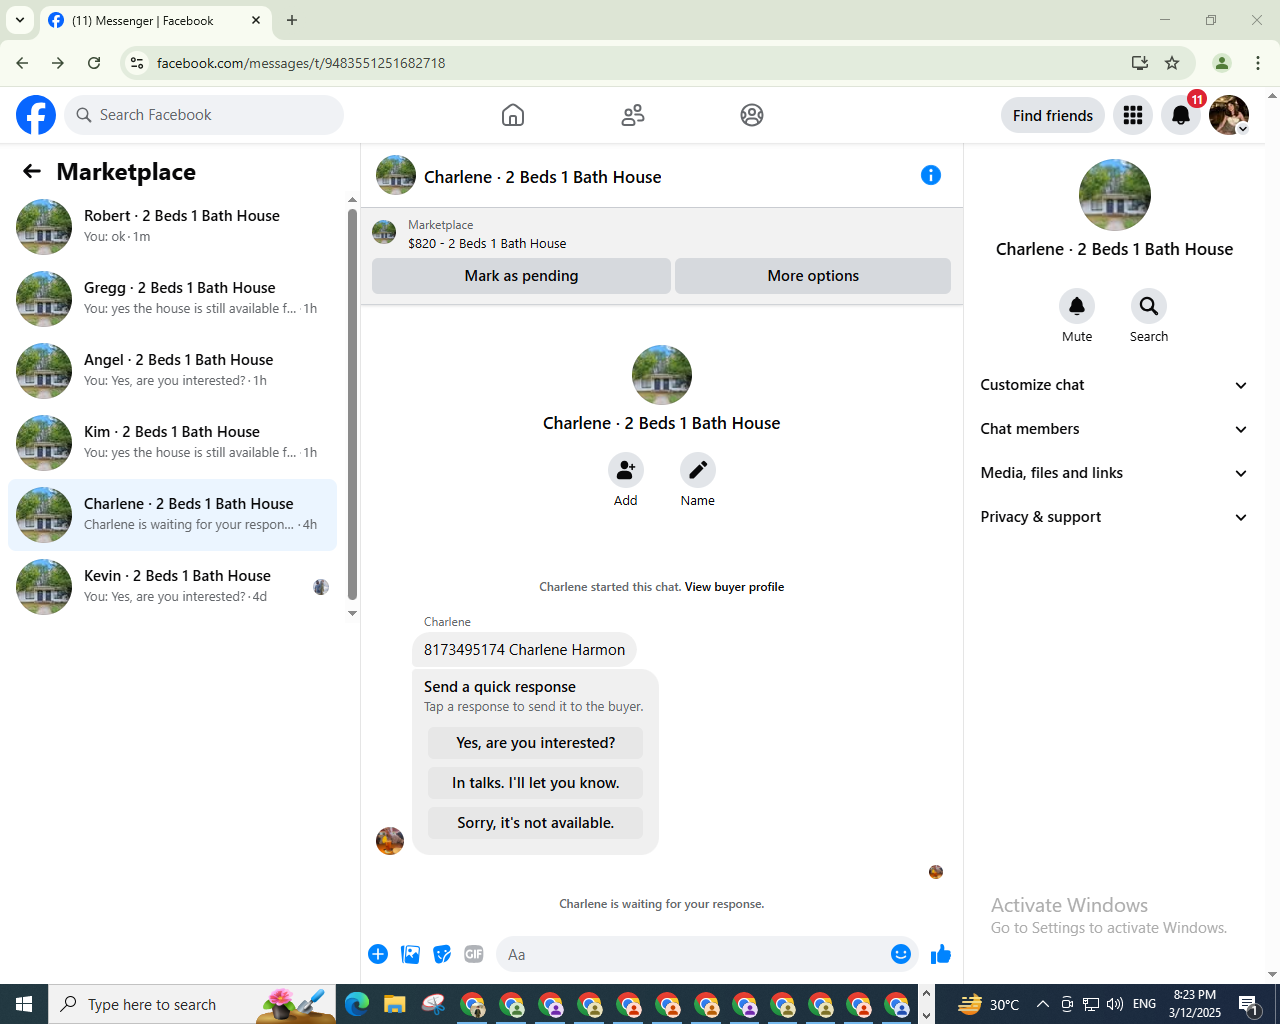This screenshot has width=1280, height=1024.
Task: Open Gregg's 2 Beds 1 Bath House chat
Action: [172, 299]
